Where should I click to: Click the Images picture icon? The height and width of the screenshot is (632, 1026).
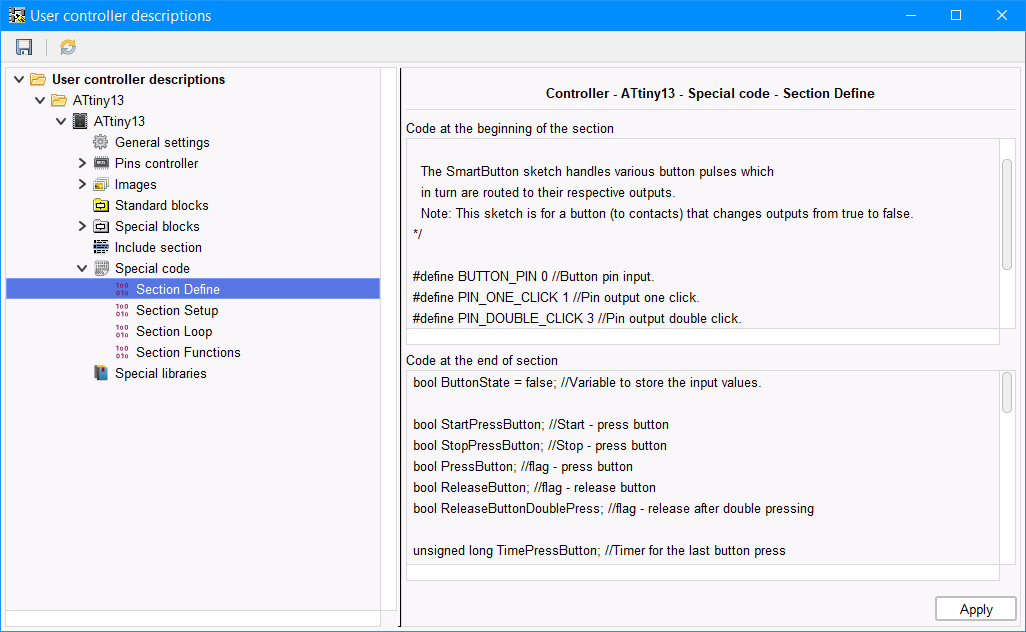point(101,184)
